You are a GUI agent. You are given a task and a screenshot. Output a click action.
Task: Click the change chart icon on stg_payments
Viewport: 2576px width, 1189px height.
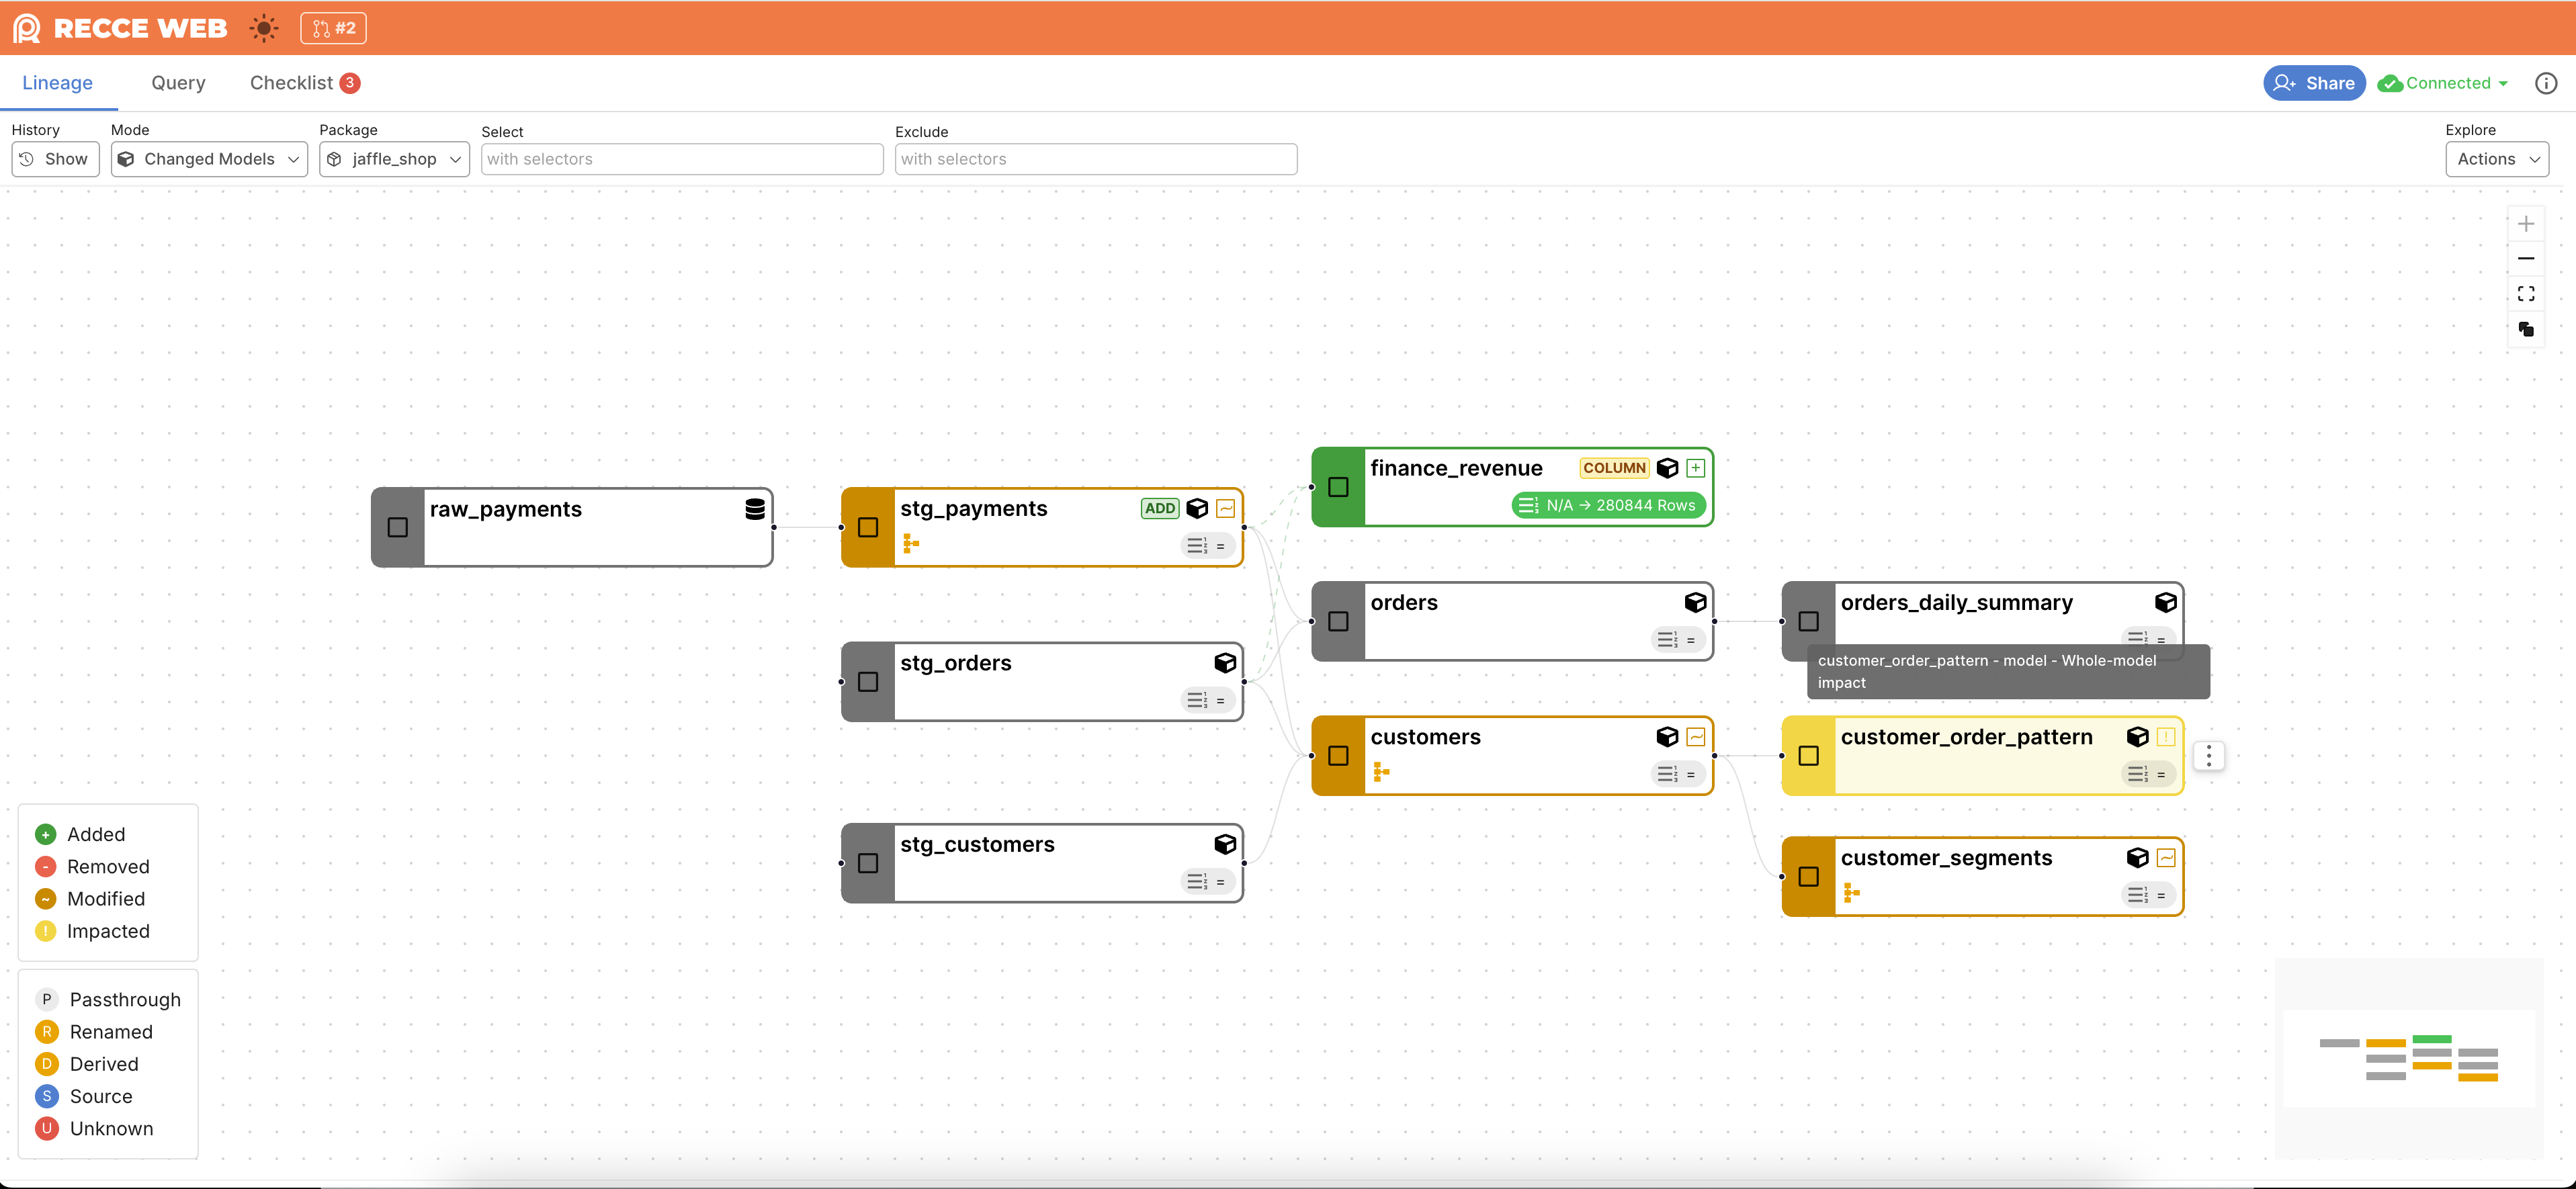coord(1226,508)
